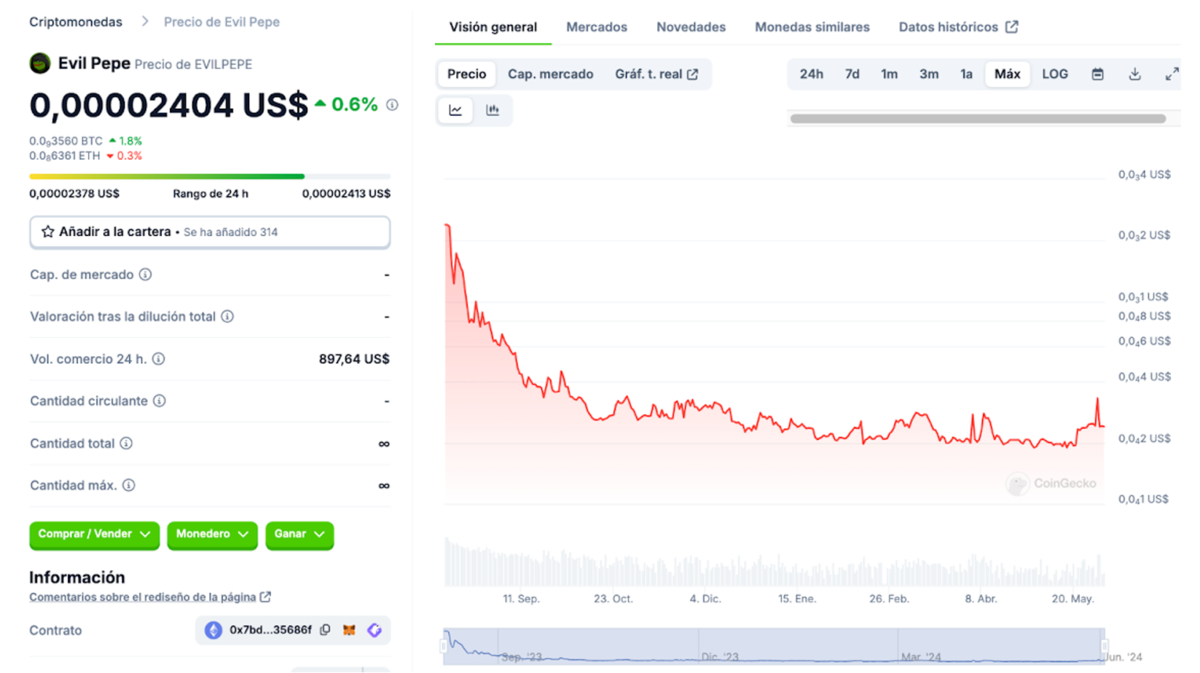This screenshot has width=1200, height=673.
Task: Download the chart data icon
Action: pos(1135,74)
